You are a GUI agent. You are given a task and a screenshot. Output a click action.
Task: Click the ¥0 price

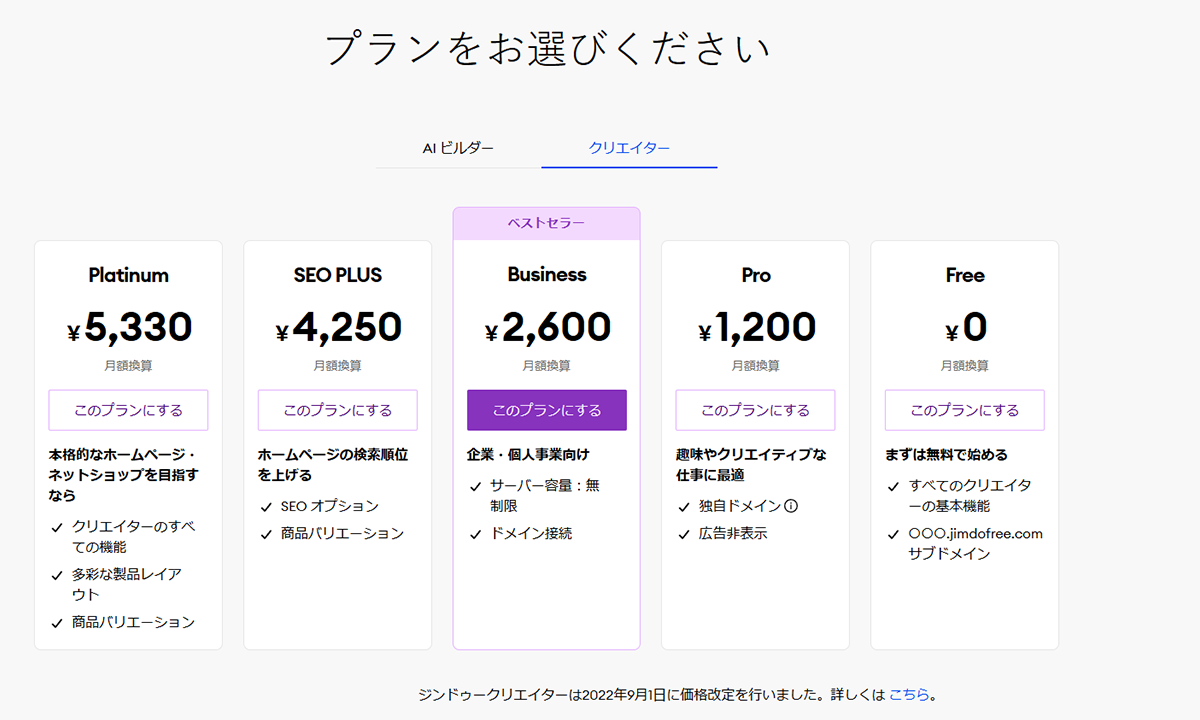coord(966,327)
